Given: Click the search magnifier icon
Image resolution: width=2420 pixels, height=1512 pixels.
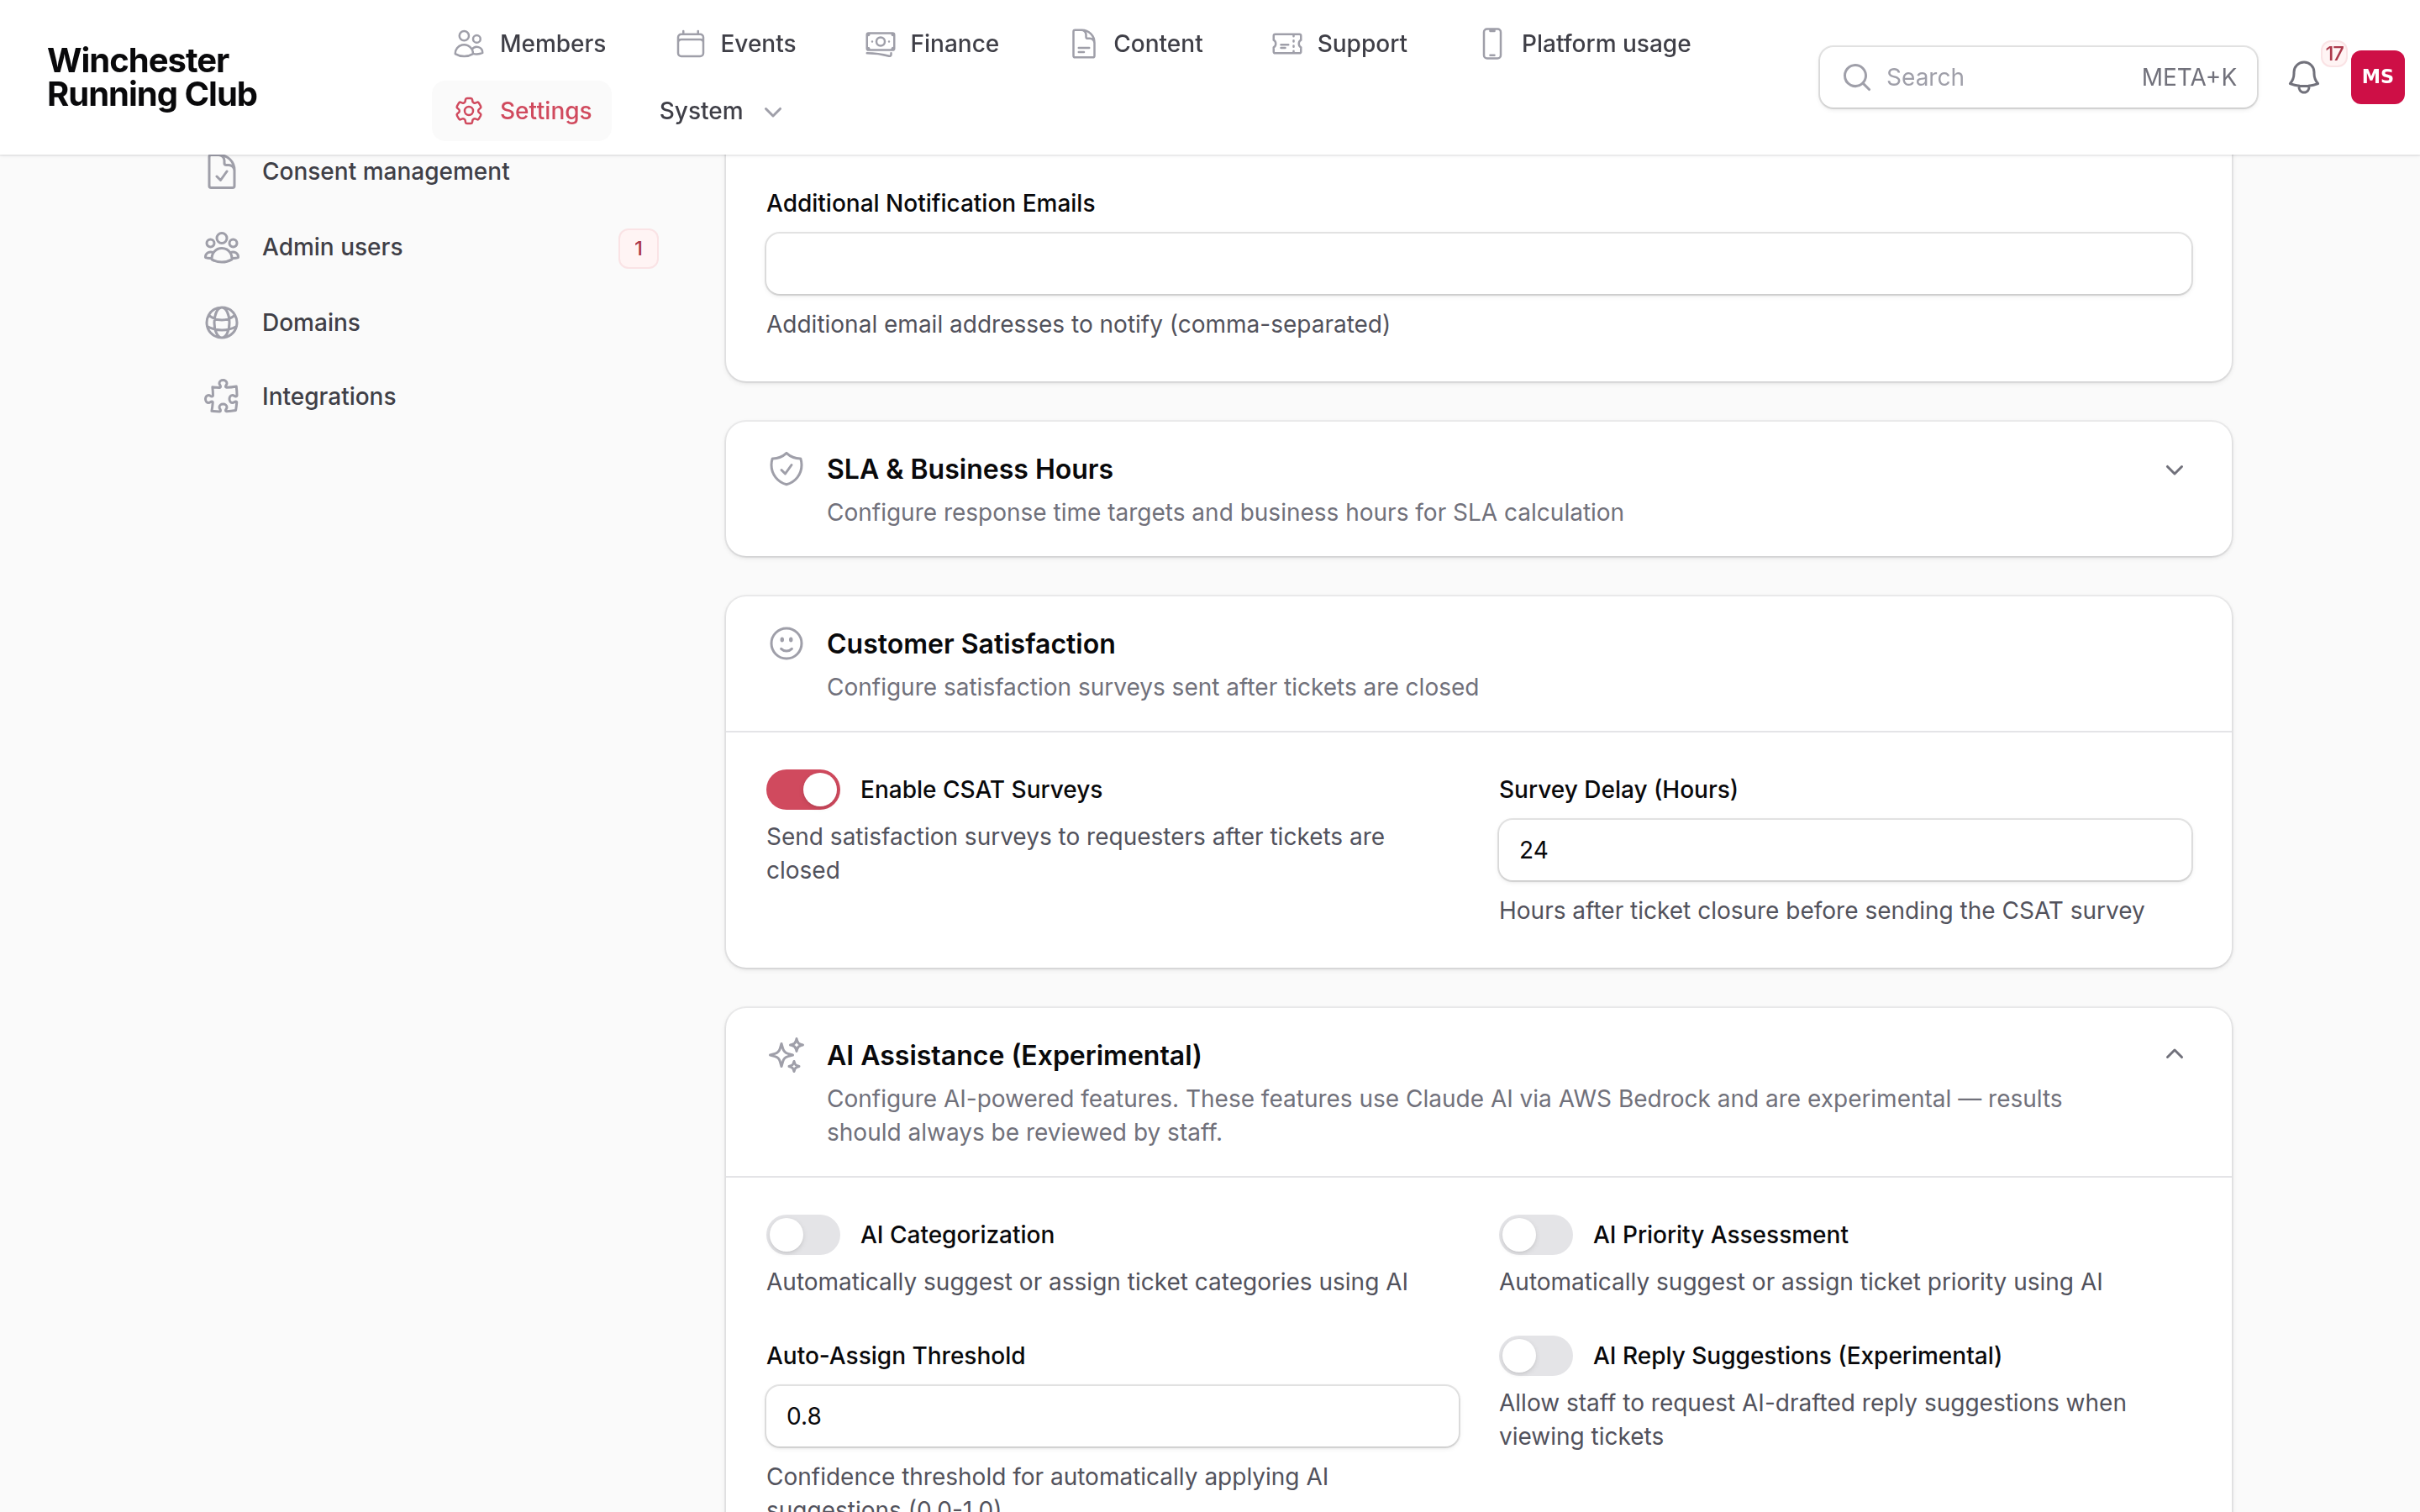Looking at the screenshot, I should point(1856,77).
